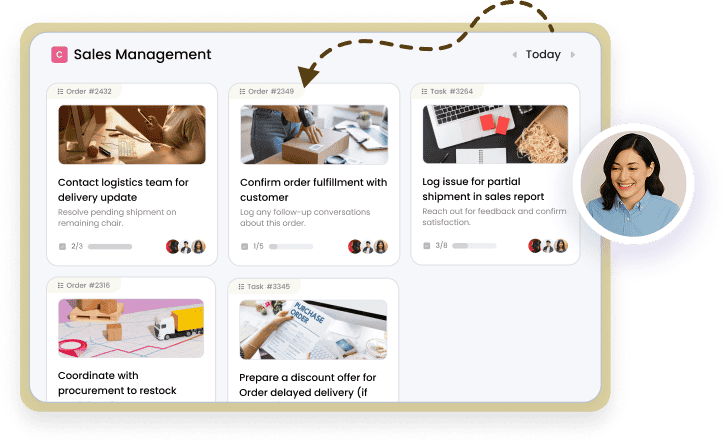Click the Purchase Order thumbnail image
The height and width of the screenshot is (441, 725).
pyautogui.click(x=313, y=330)
